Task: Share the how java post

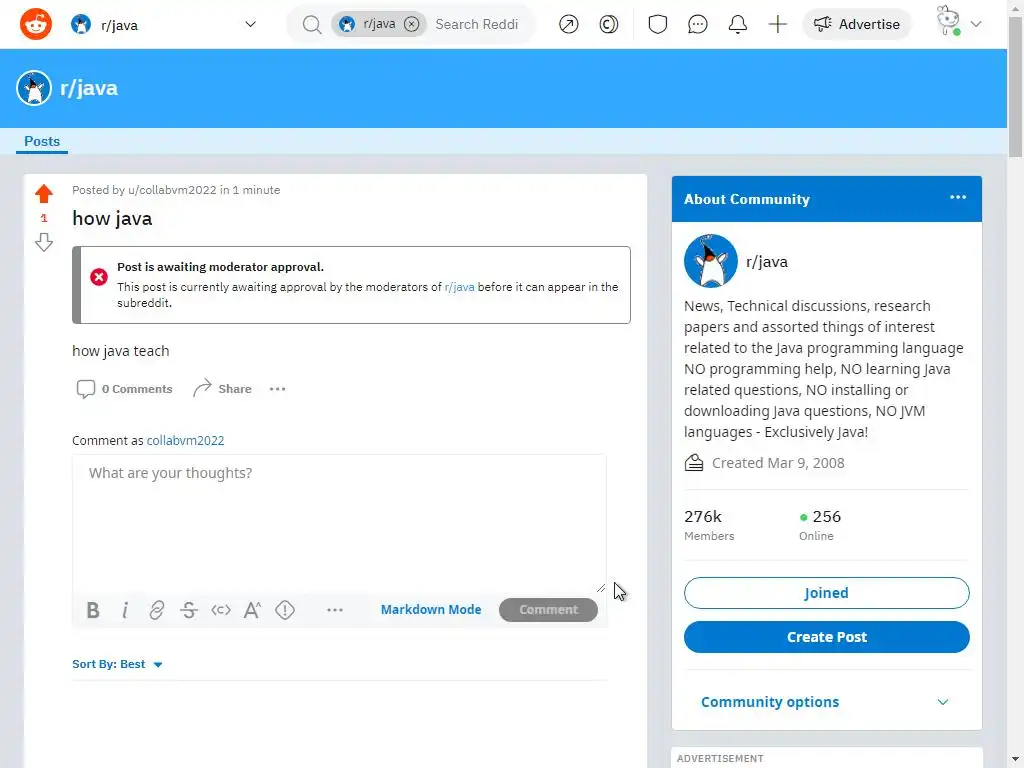Action: 222,389
